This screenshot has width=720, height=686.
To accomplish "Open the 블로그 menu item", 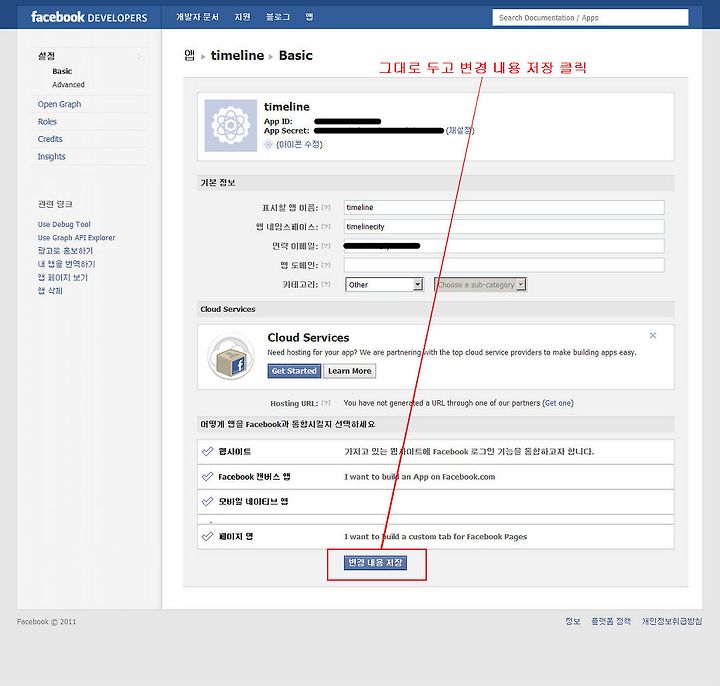I will (278, 17).
